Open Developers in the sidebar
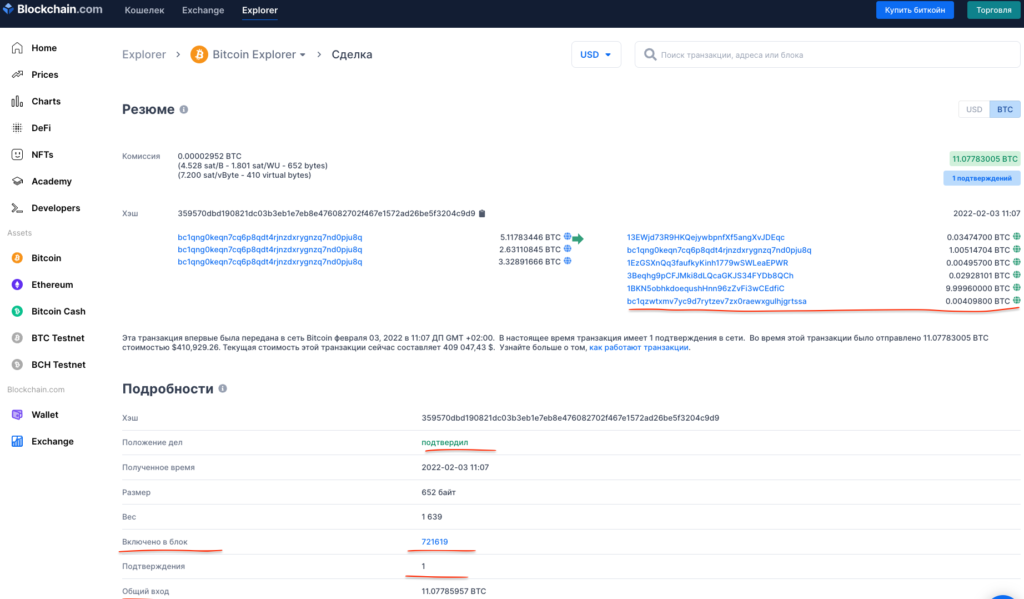The height and width of the screenshot is (599, 1024). (56, 208)
